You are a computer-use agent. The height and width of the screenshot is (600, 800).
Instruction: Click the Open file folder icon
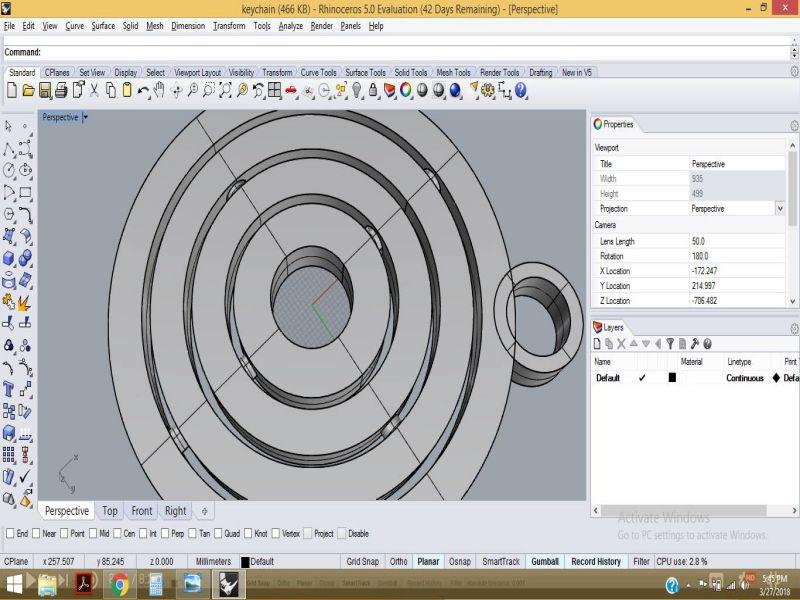28,90
